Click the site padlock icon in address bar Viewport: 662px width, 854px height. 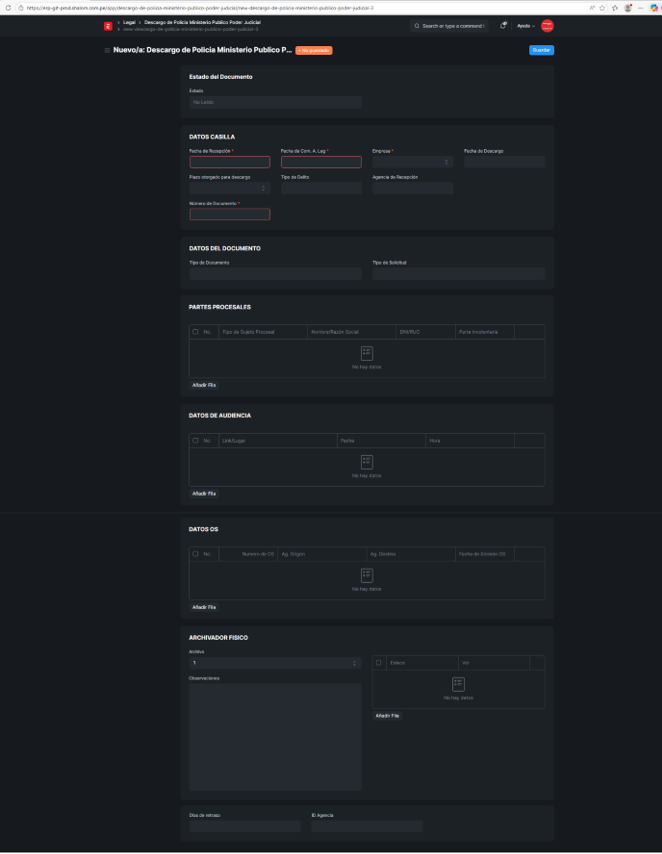tap(9, 7)
